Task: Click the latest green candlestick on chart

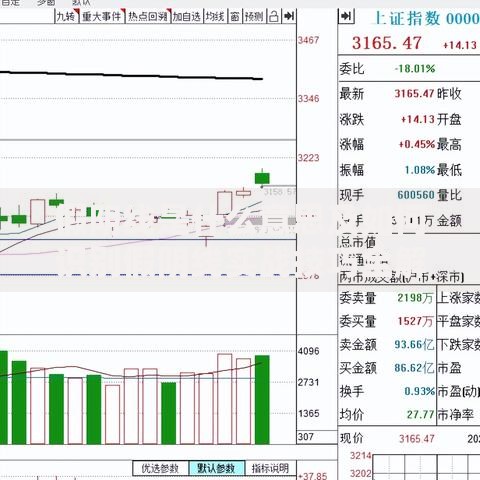Action: click(x=262, y=178)
